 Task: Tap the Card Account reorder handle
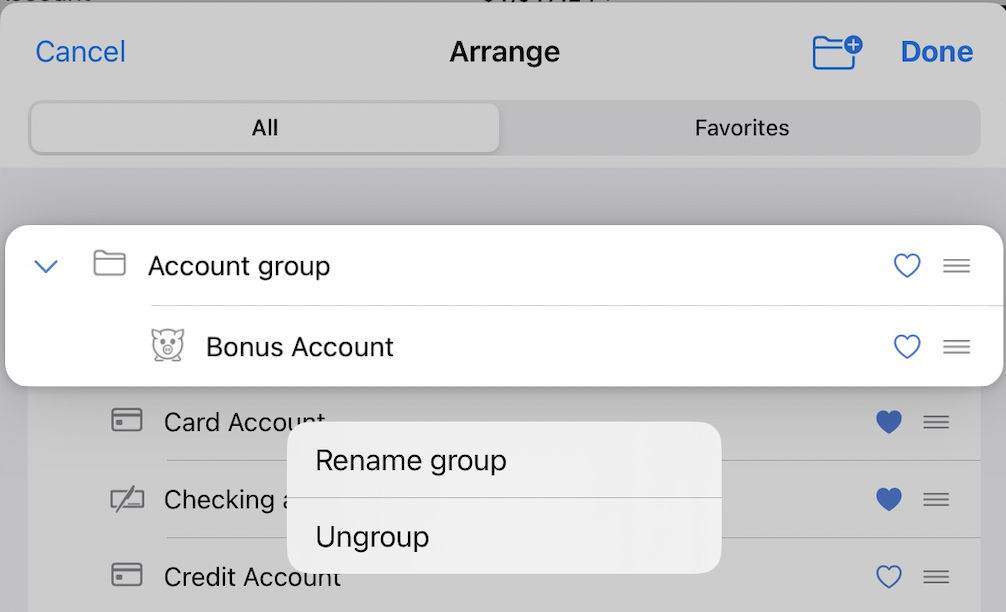point(935,422)
